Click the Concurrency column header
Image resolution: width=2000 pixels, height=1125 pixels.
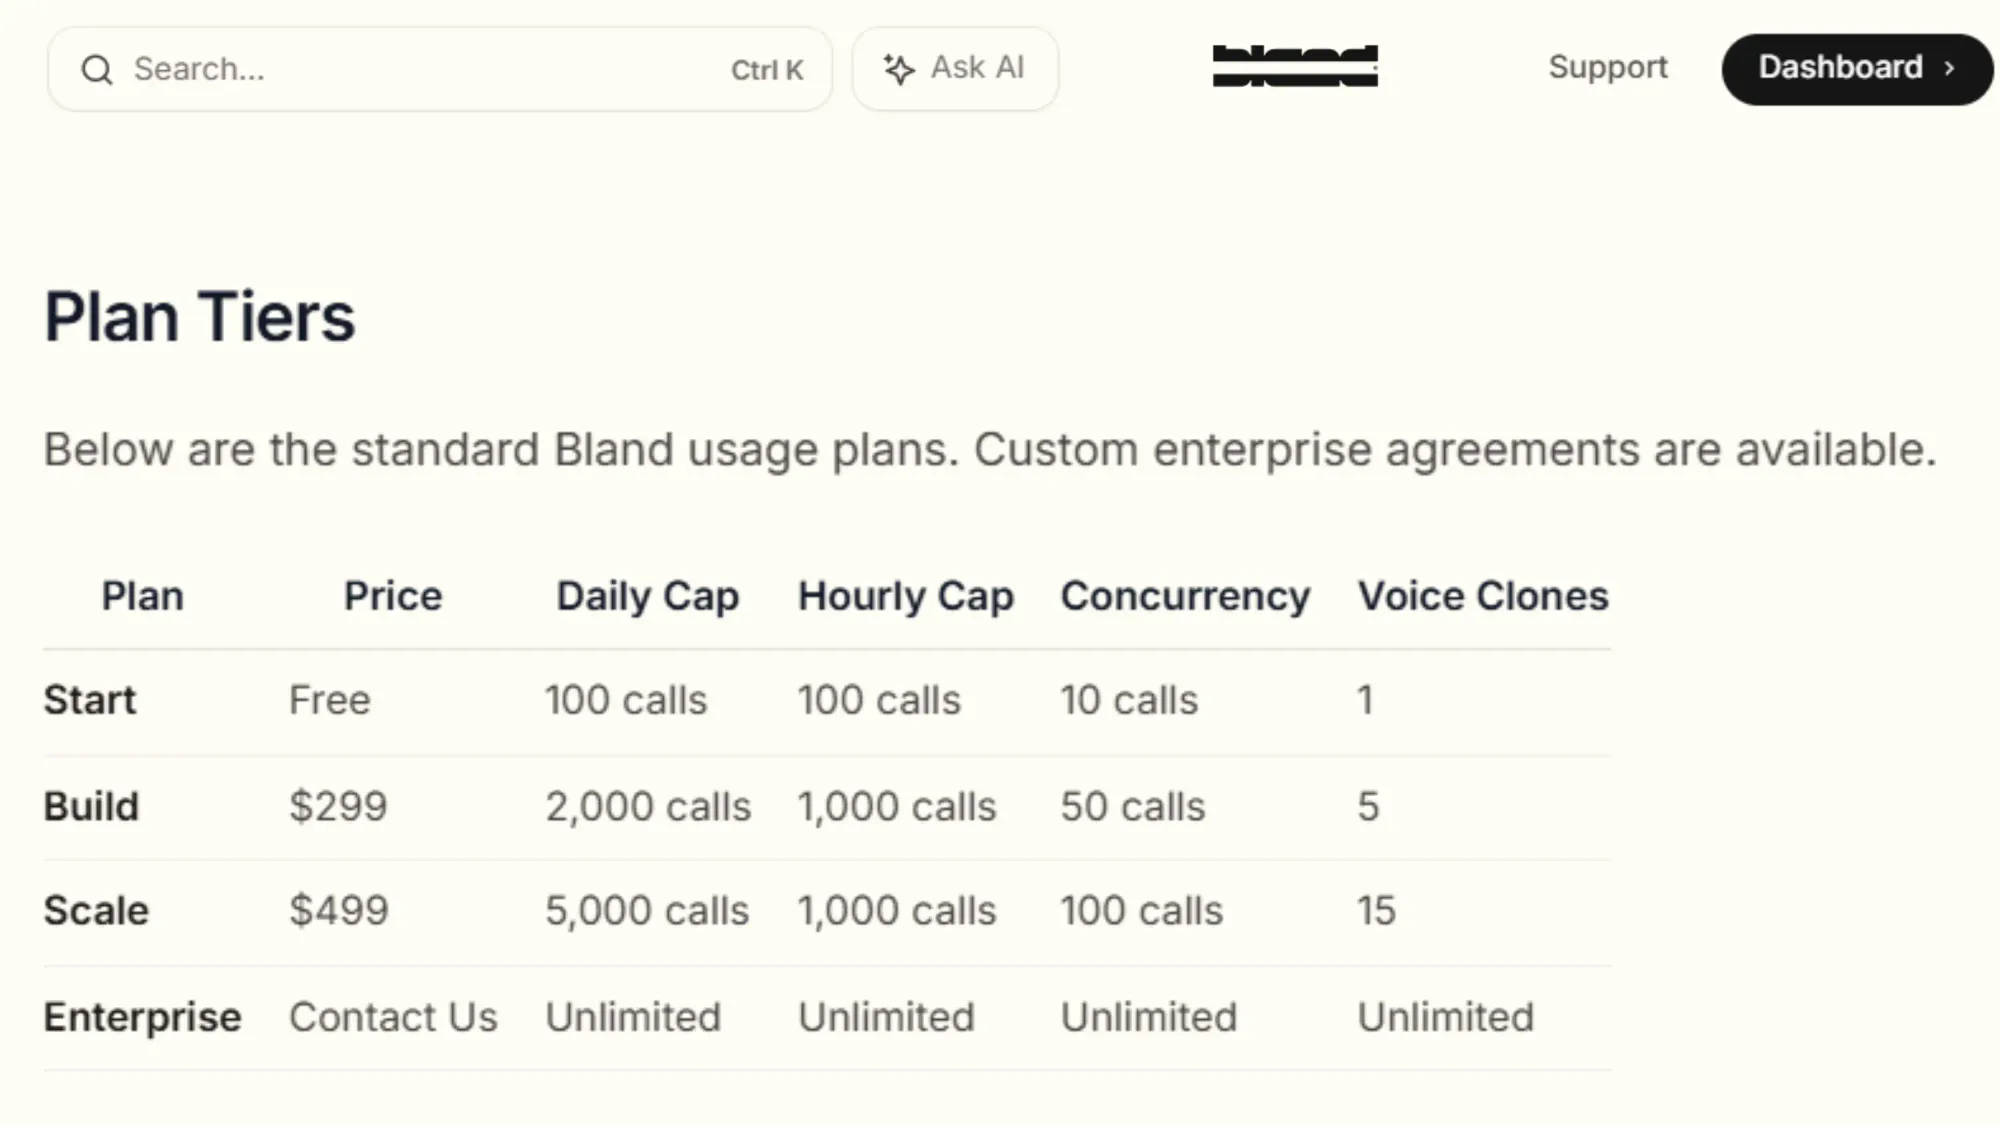point(1186,596)
